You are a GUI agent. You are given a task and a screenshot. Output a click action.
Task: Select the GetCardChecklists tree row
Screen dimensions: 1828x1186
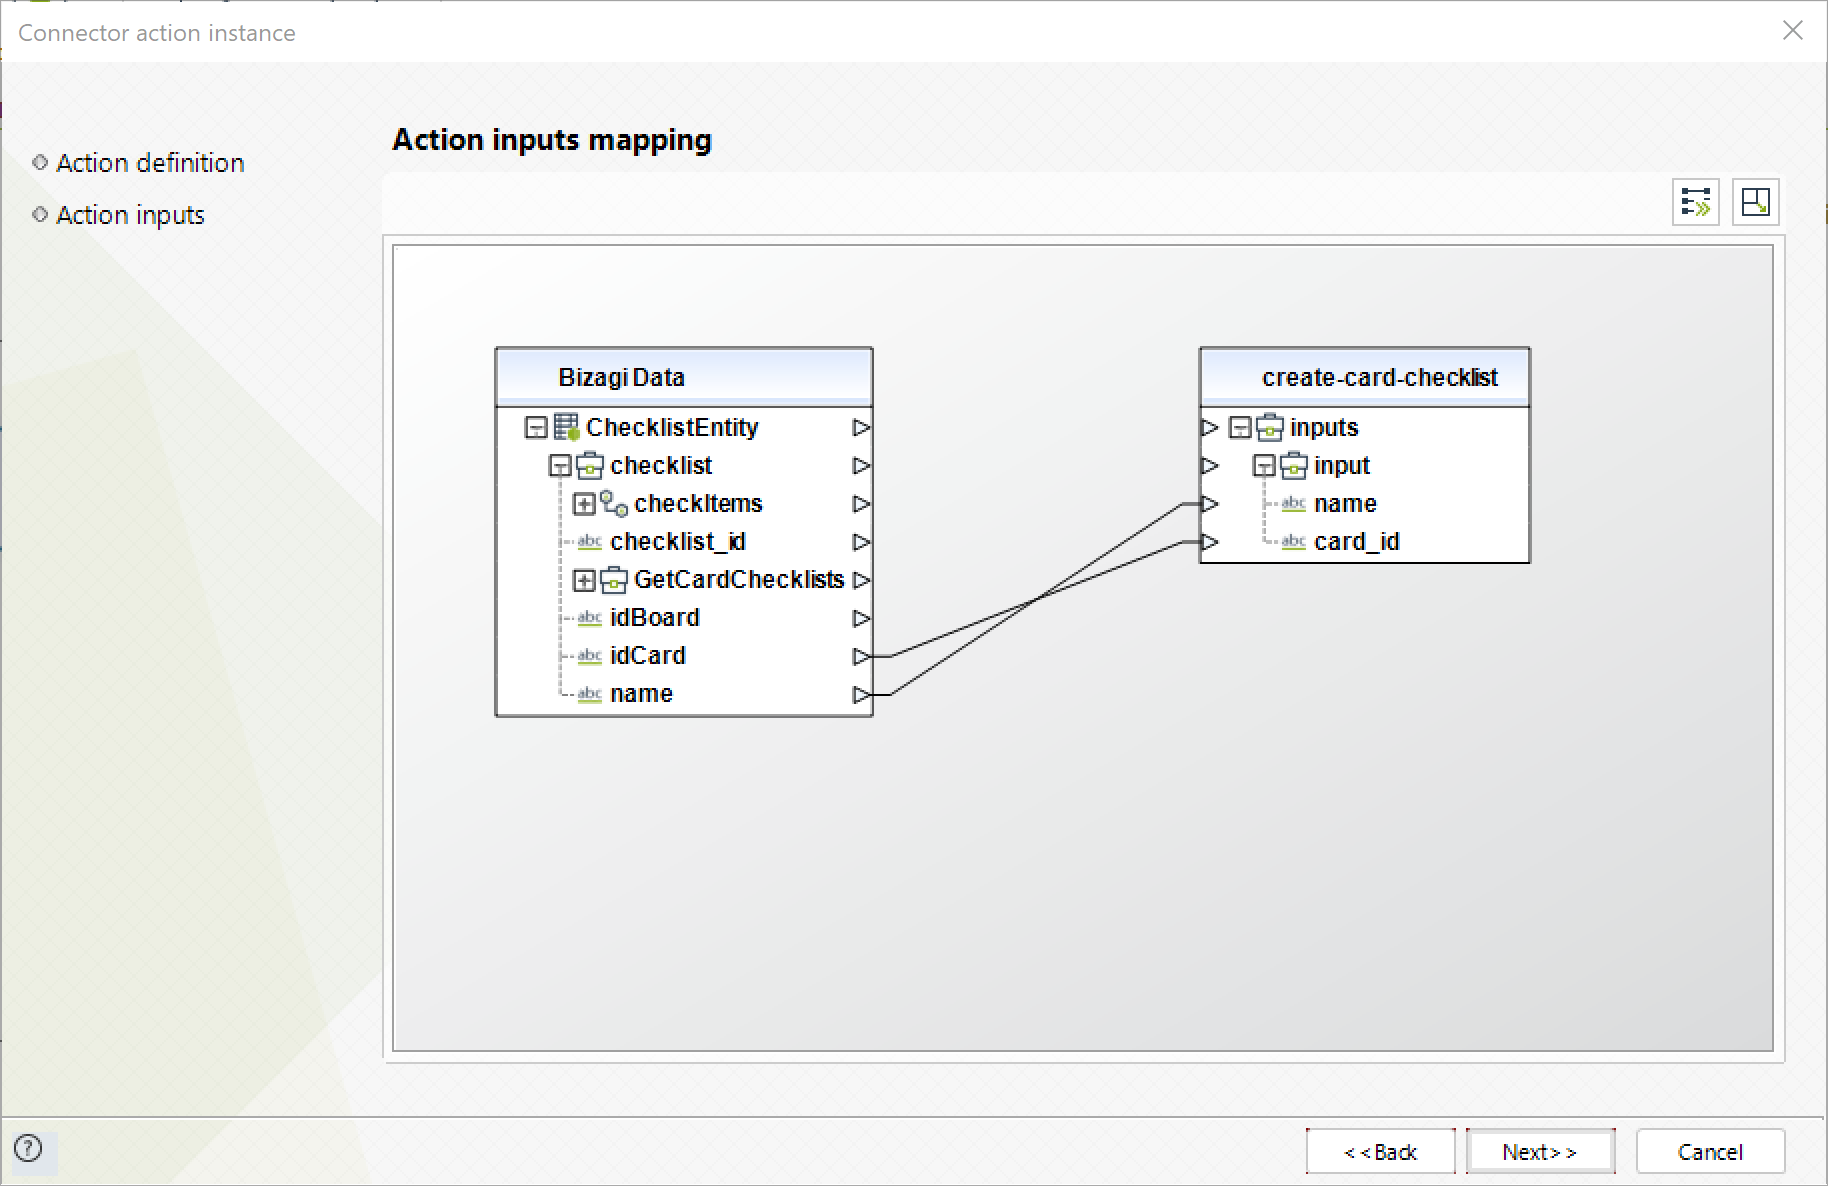coord(739,580)
